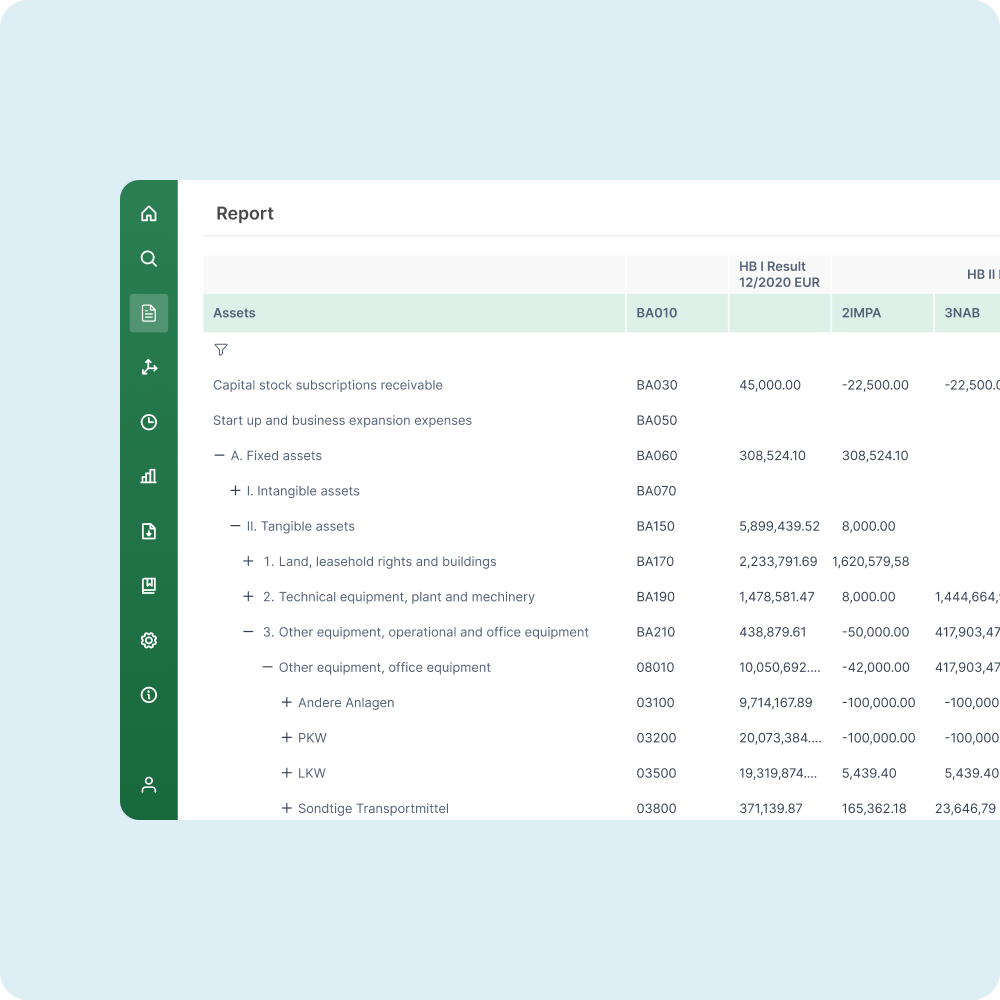Click the info circle icon
Image resolution: width=1000 pixels, height=1000 pixels.
coord(149,695)
